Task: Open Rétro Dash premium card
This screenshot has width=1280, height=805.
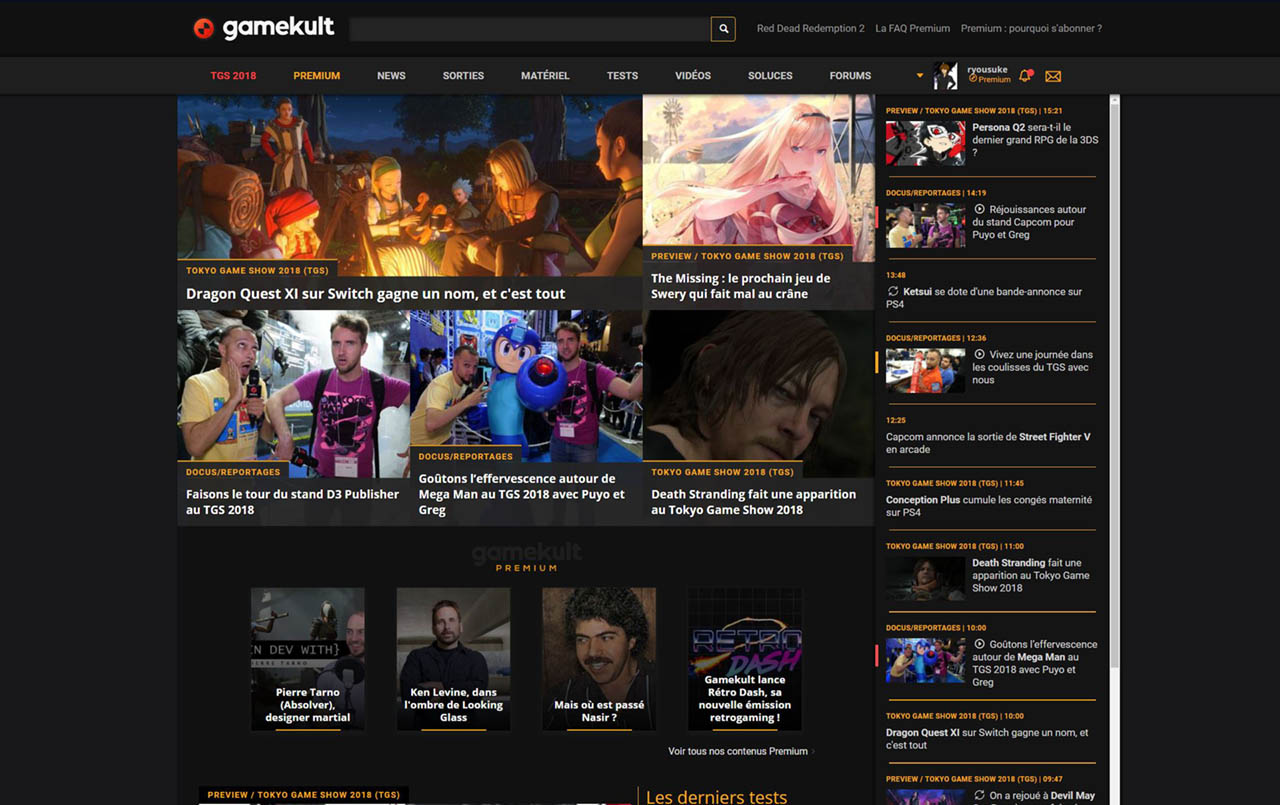Action: pos(744,659)
